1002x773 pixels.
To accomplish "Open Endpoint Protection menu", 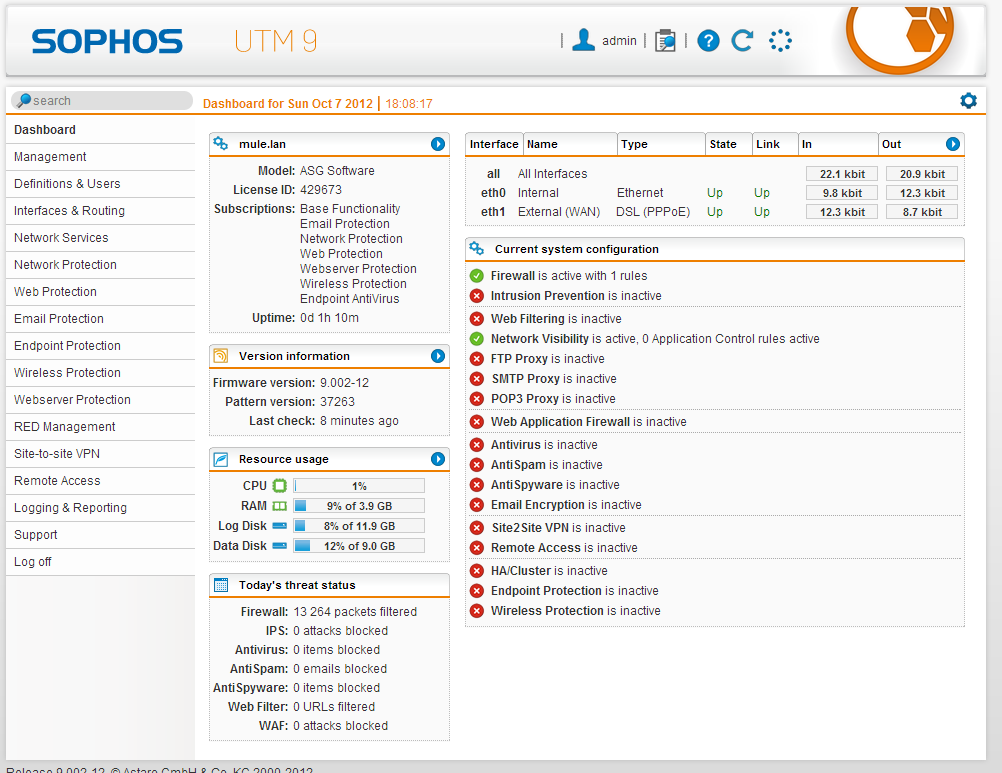I will tap(100, 346).
